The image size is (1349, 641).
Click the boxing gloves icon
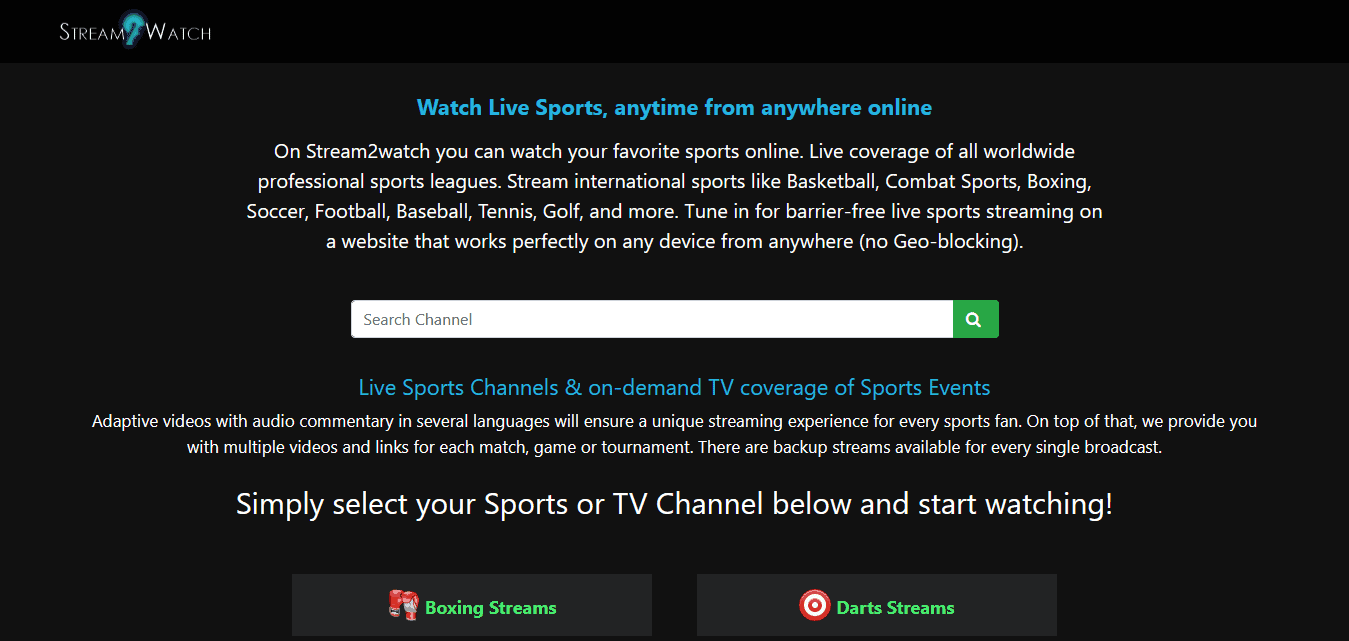point(403,605)
